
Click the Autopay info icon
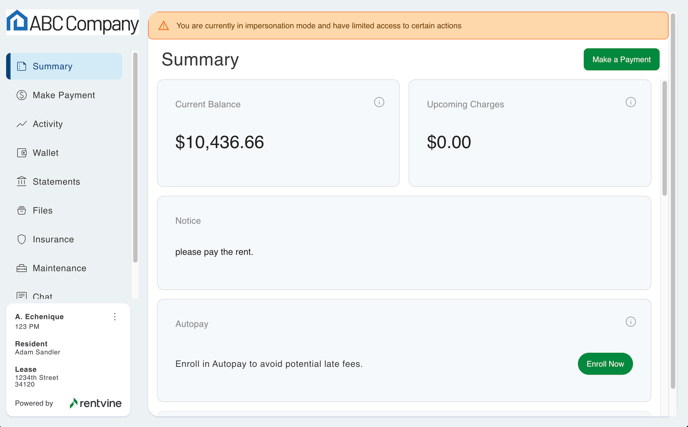630,322
